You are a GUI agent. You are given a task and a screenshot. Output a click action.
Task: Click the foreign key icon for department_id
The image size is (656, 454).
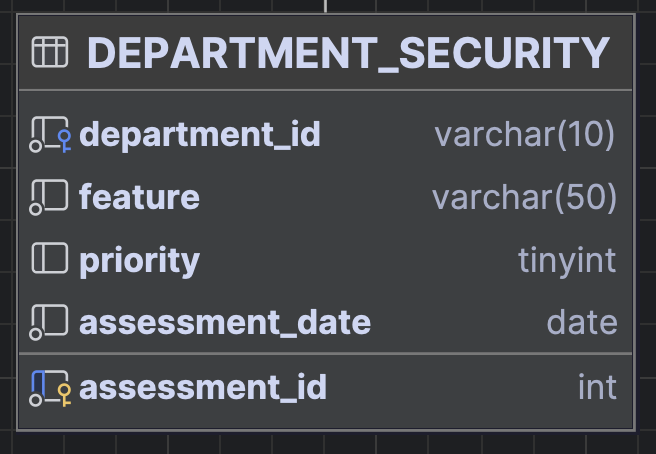pos(65,141)
